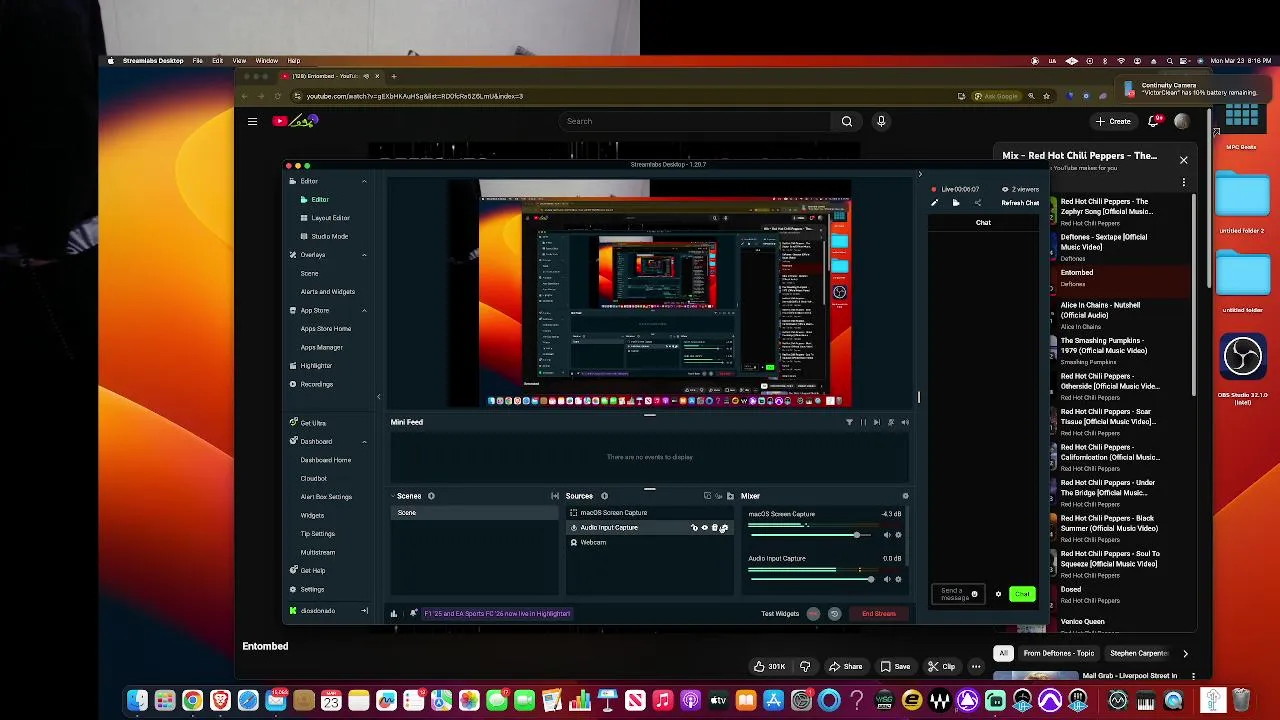Share the Entombed video

(846, 666)
